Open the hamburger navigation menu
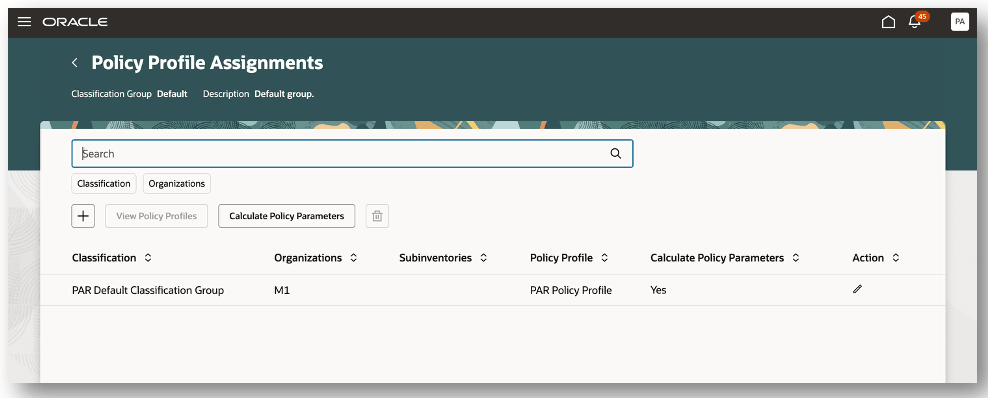 click(25, 22)
